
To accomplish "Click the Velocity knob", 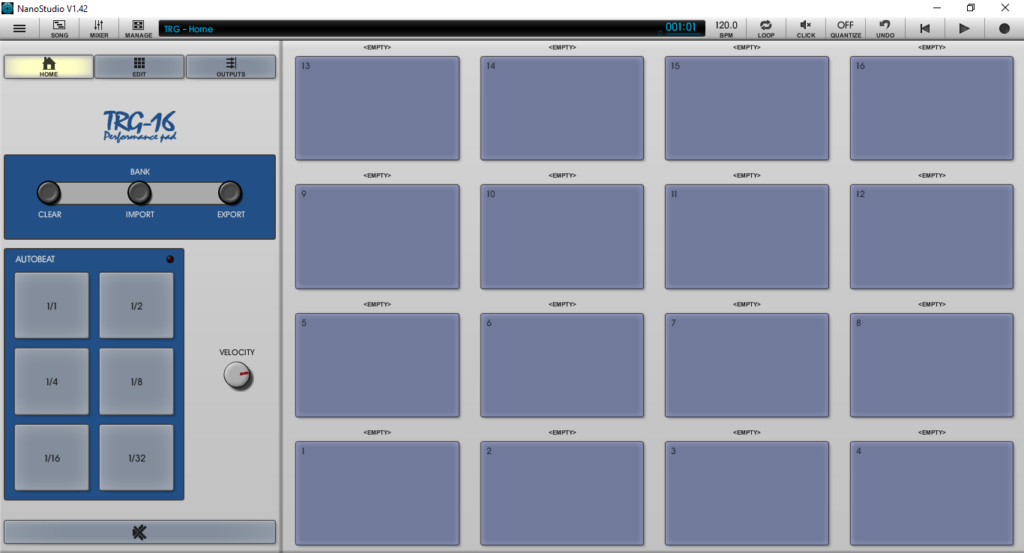I will pyautogui.click(x=238, y=375).
